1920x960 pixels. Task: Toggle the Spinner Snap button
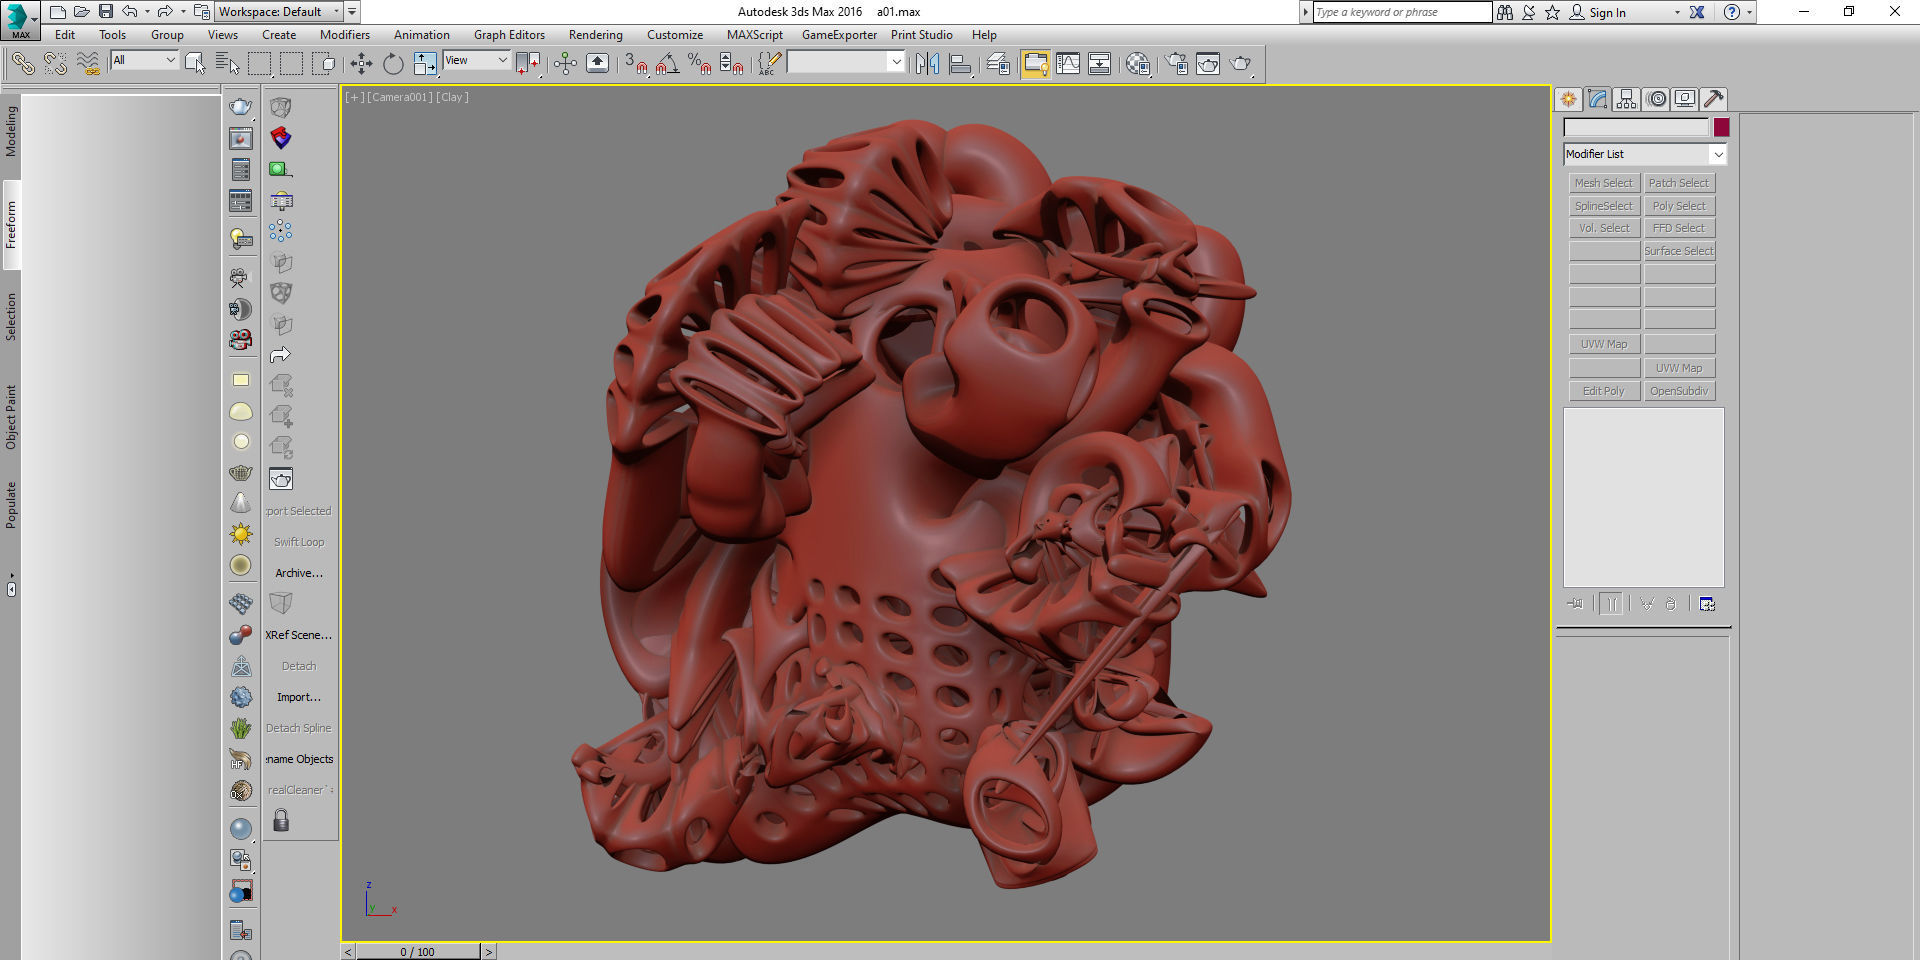[x=732, y=64]
